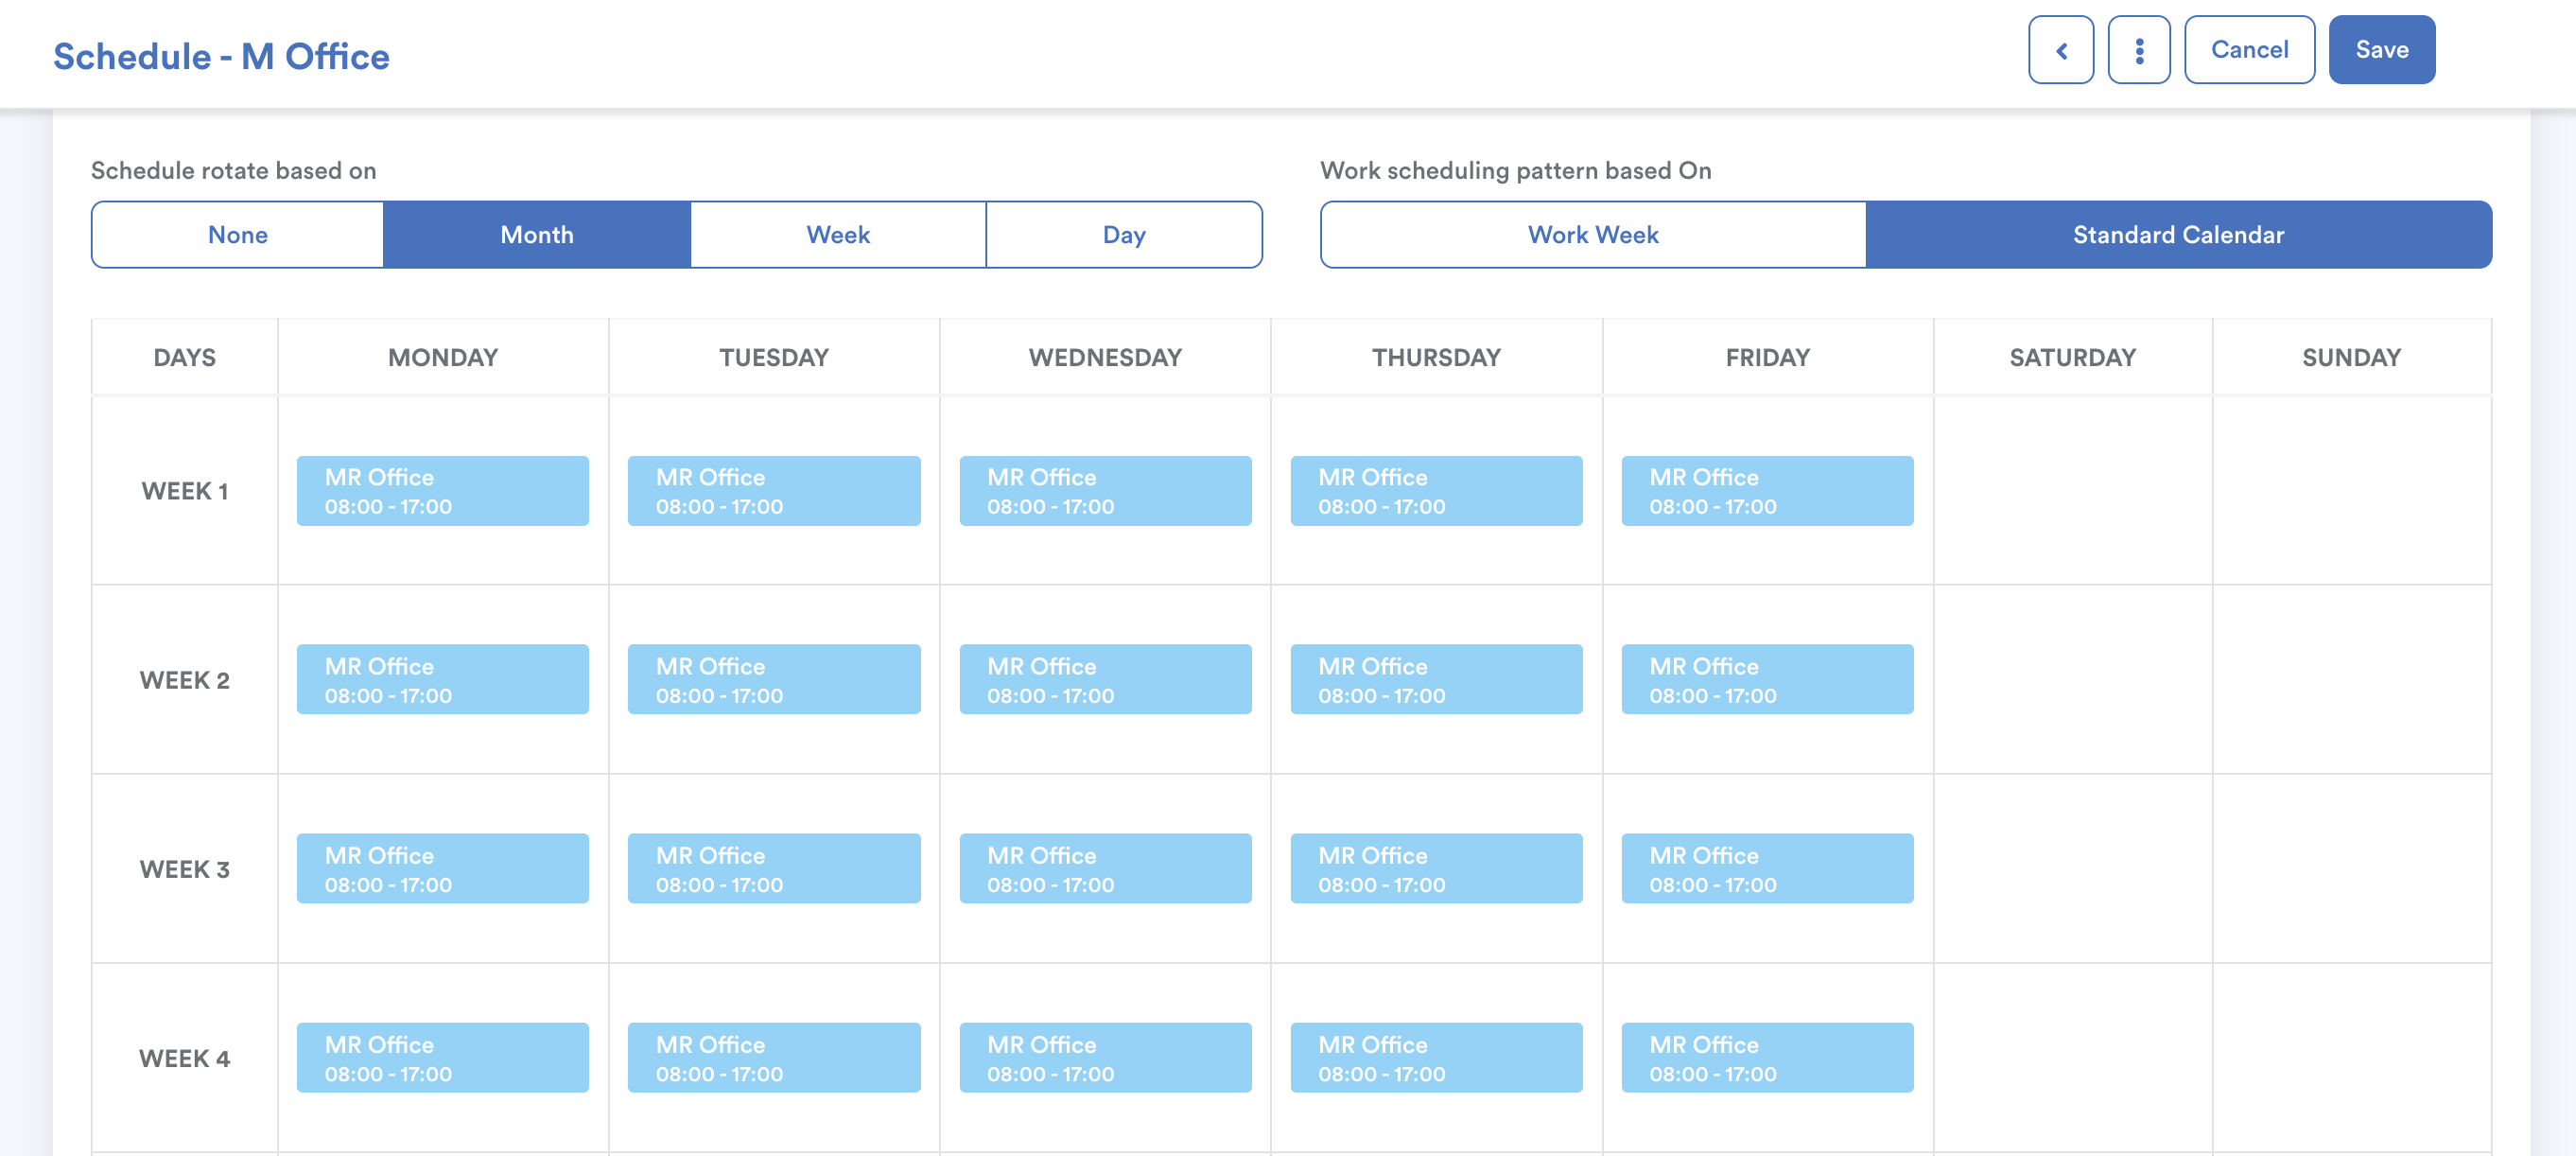Select Standard Calendar pattern
2576x1156 pixels.
[x=2178, y=235]
